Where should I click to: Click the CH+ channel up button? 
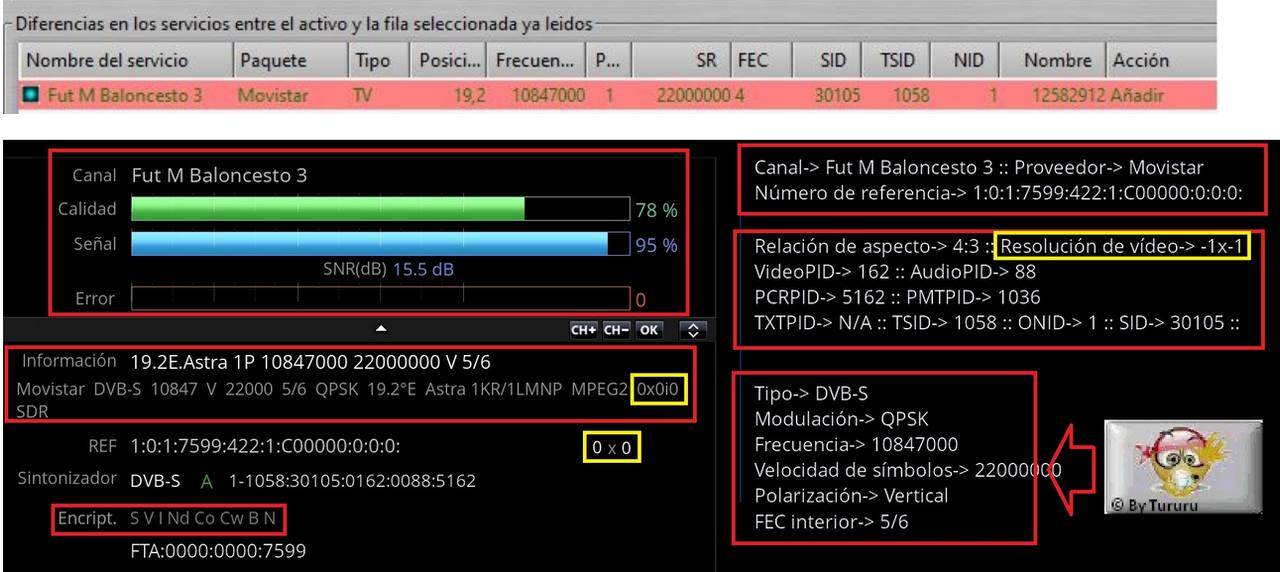(x=584, y=330)
